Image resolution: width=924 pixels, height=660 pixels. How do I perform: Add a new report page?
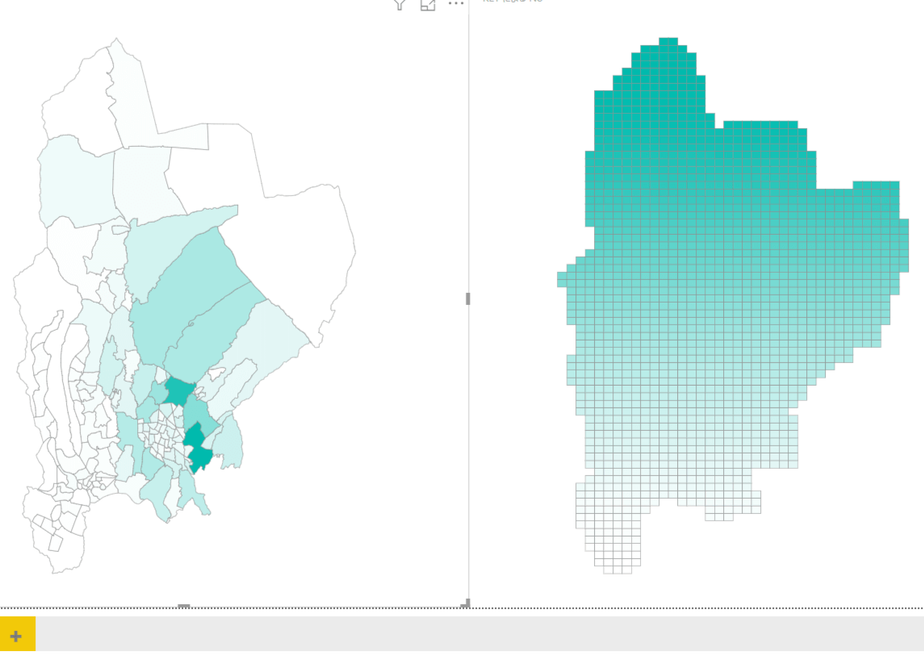point(17,634)
